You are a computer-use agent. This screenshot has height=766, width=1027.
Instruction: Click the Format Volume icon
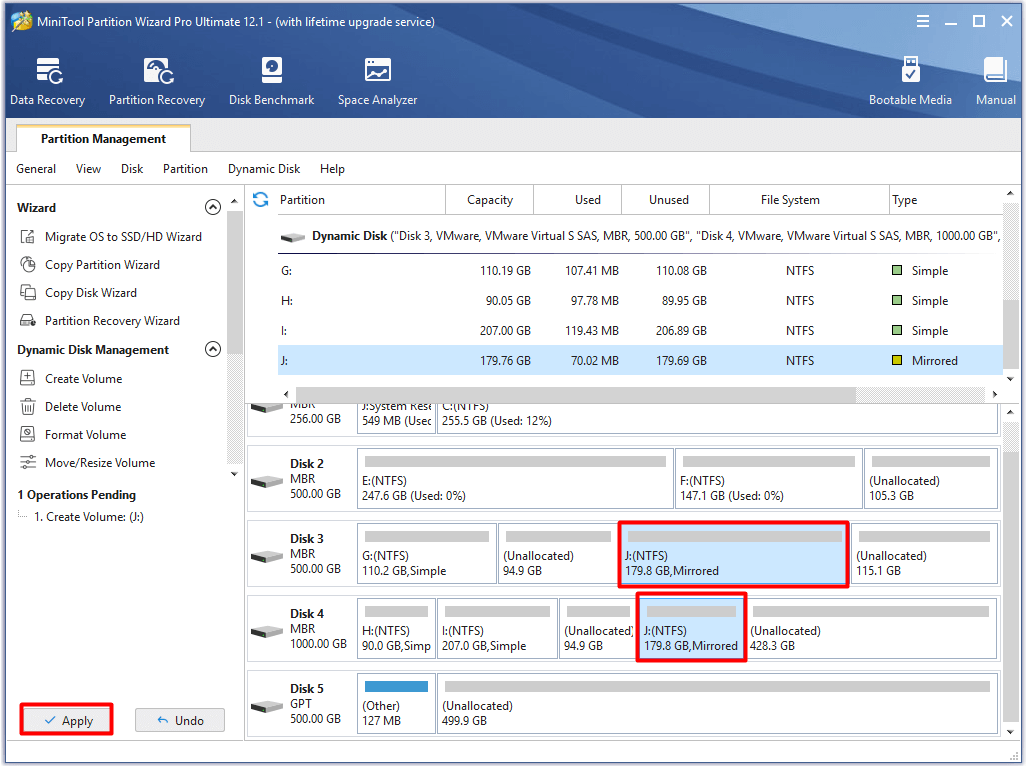28,435
